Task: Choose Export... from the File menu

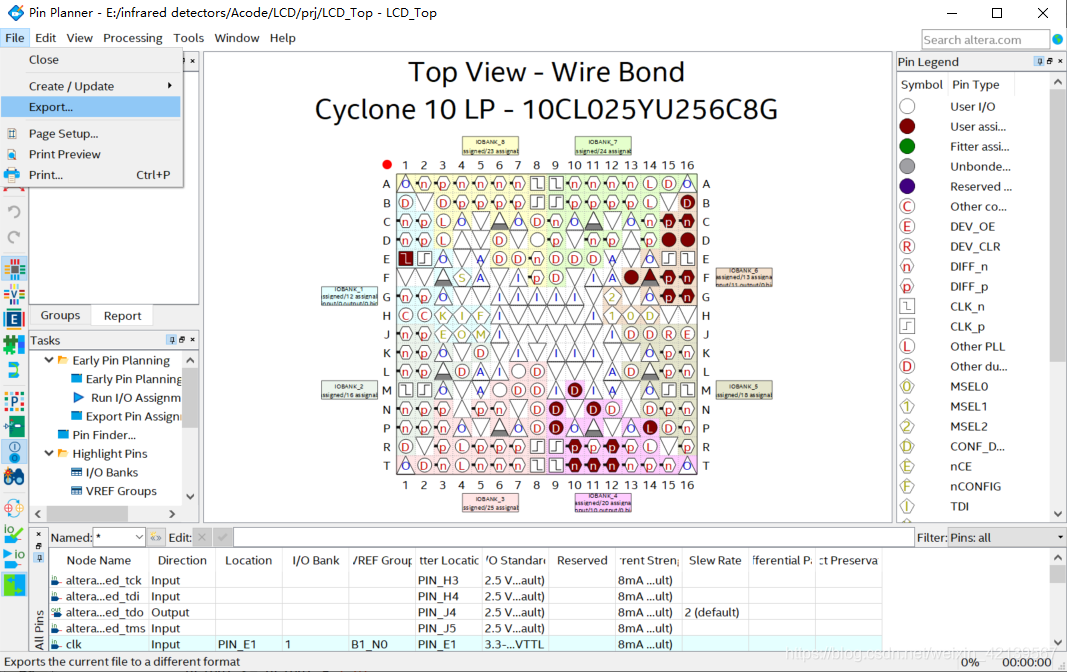Action: coord(91,107)
